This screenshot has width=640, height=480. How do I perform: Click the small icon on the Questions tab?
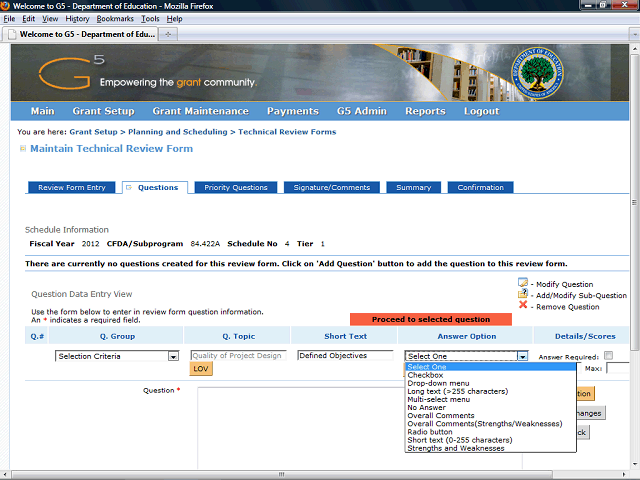click(x=129, y=187)
